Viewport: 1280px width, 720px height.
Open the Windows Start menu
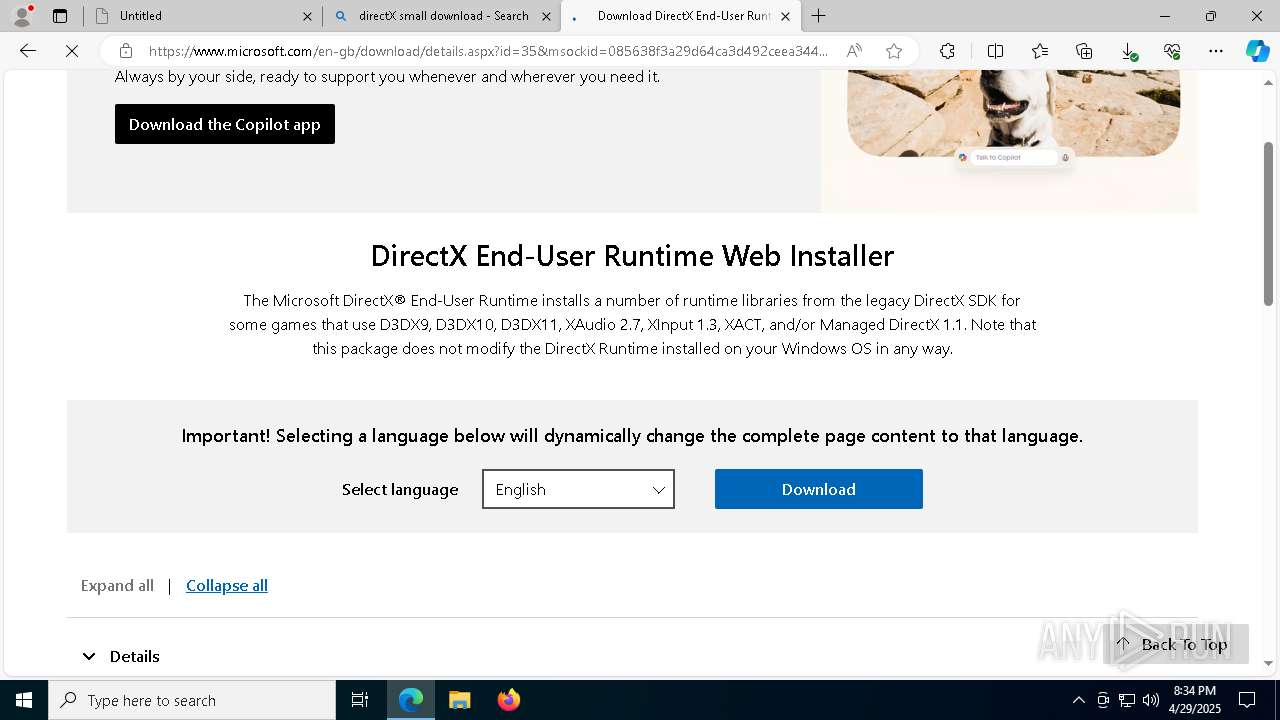pos(24,700)
